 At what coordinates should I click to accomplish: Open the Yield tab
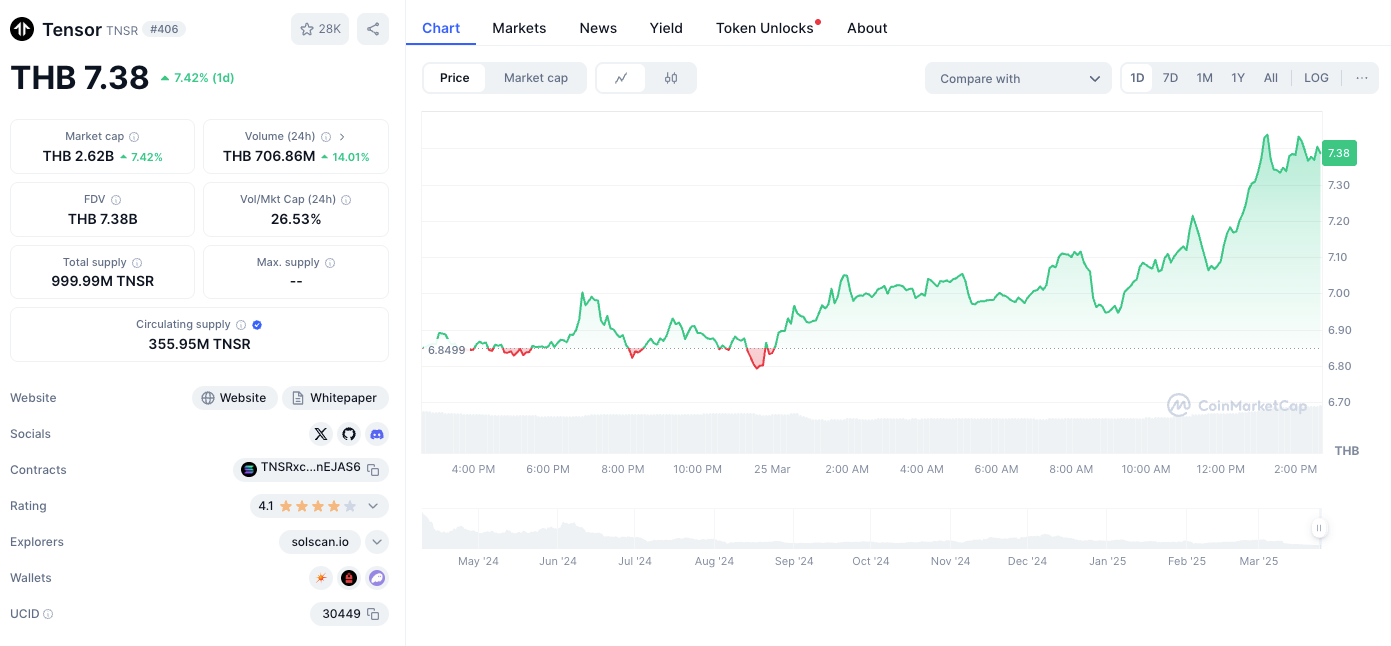click(666, 28)
